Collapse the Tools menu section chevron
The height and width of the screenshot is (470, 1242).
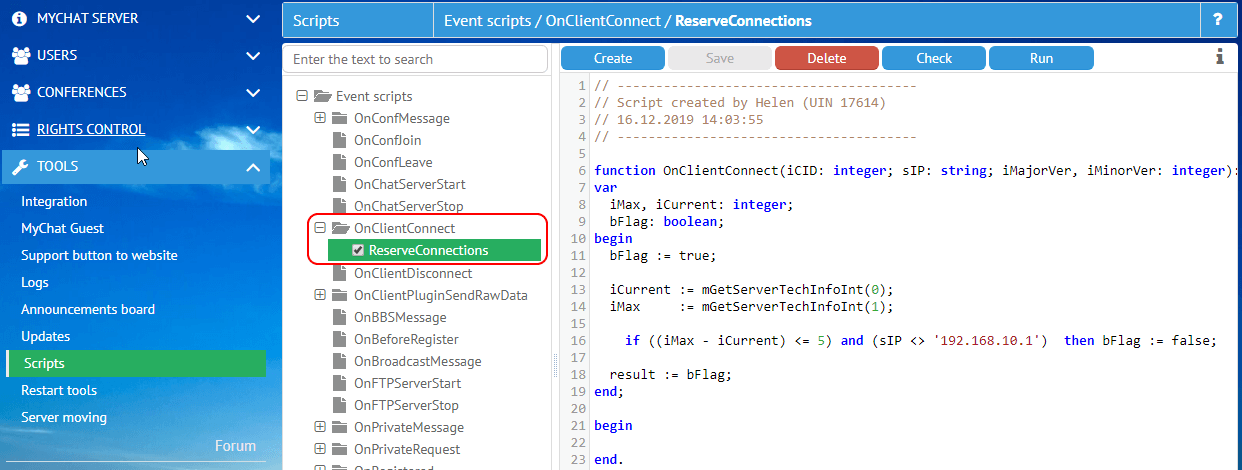coord(253,167)
